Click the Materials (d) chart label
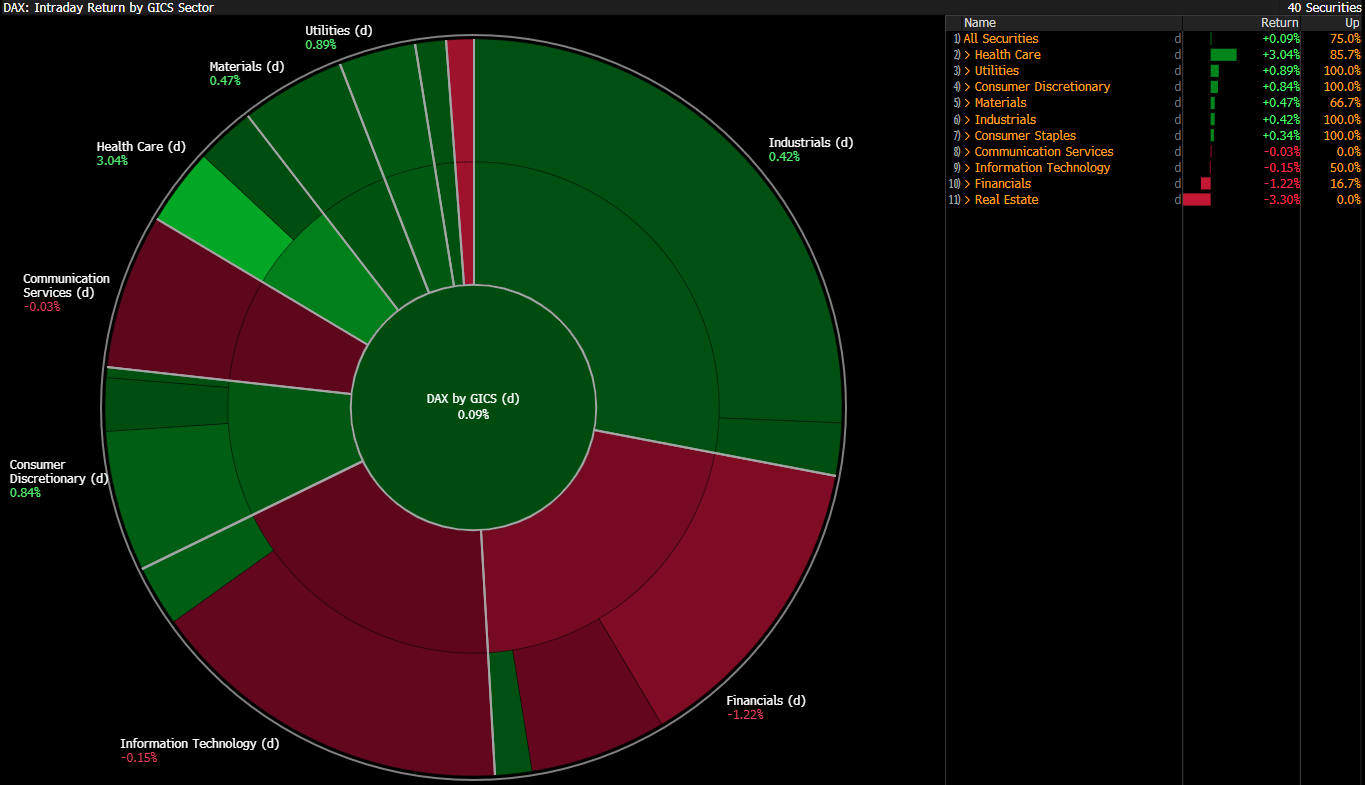Image resolution: width=1365 pixels, height=785 pixels. tap(247, 67)
